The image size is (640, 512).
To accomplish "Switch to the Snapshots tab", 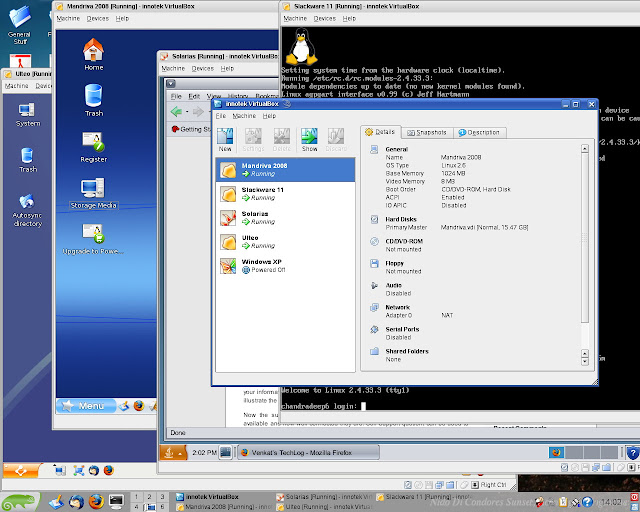I will pos(427,133).
